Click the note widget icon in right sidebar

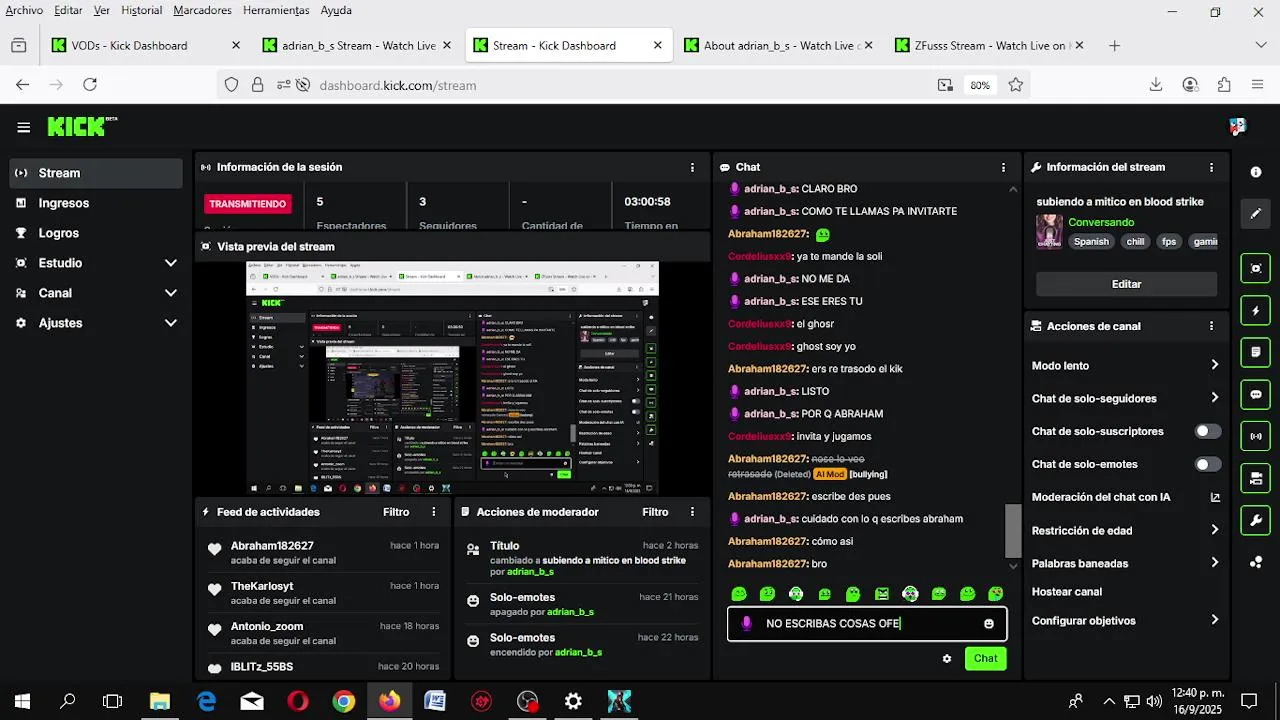(x=1256, y=352)
